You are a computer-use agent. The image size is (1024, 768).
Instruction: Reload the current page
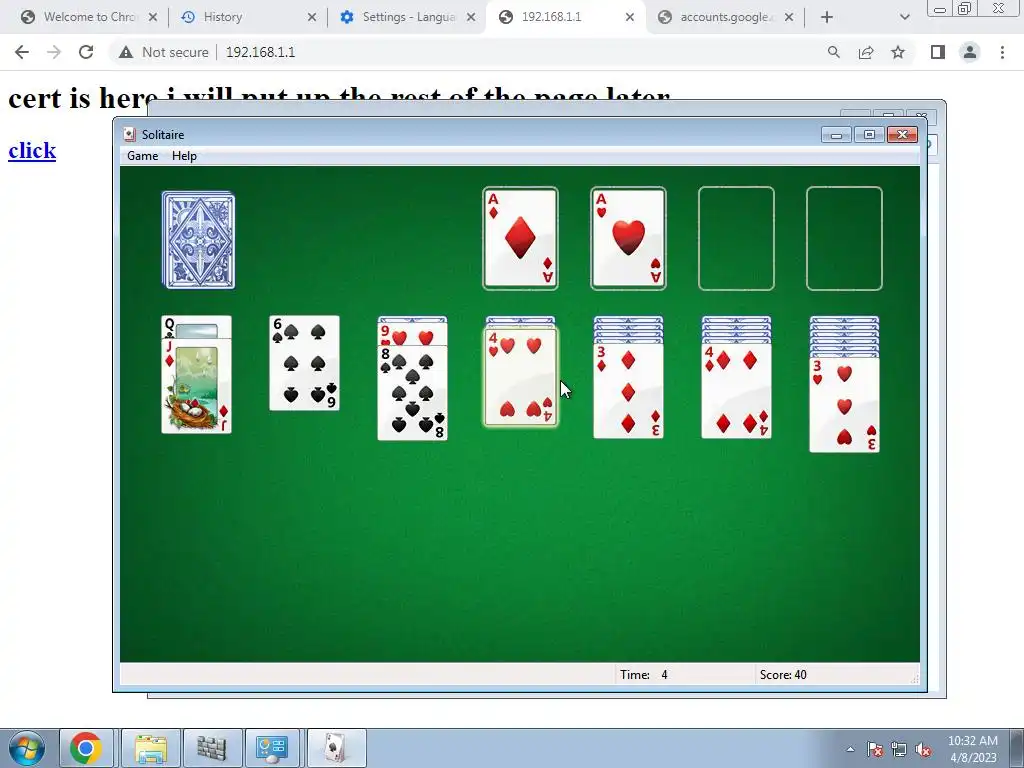coord(86,52)
